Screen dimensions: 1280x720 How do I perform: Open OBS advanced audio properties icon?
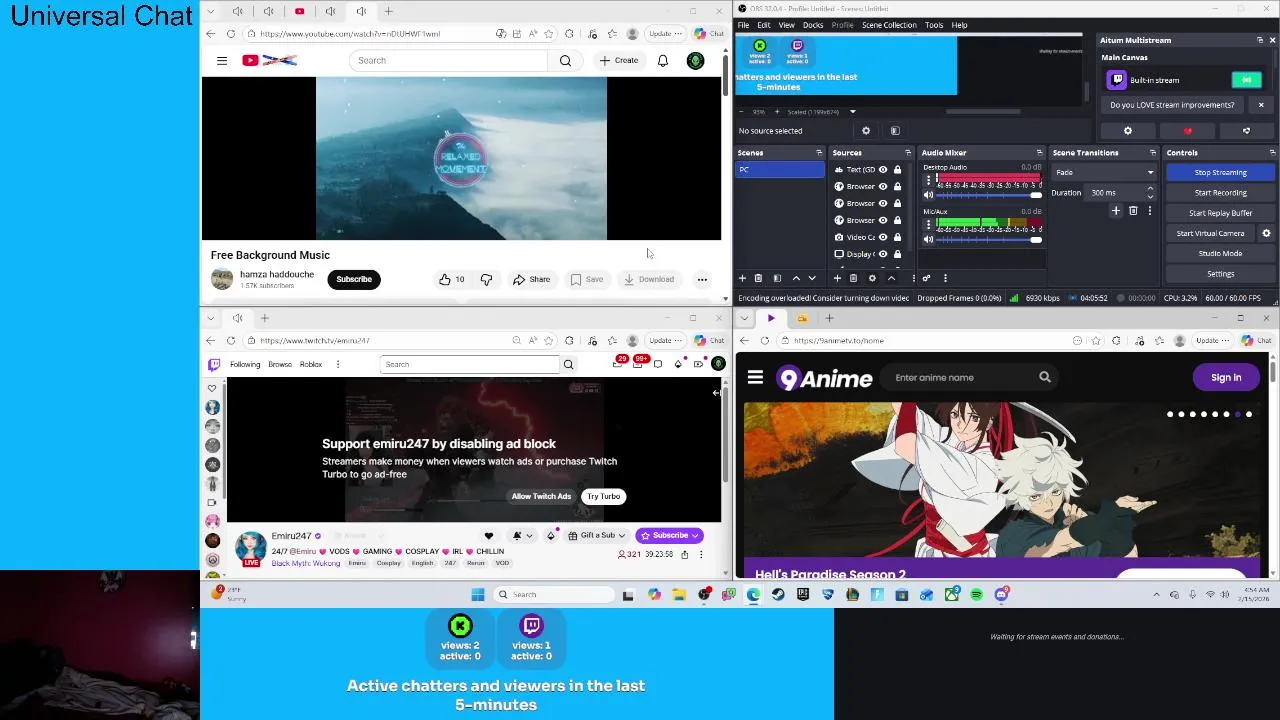pos(926,278)
